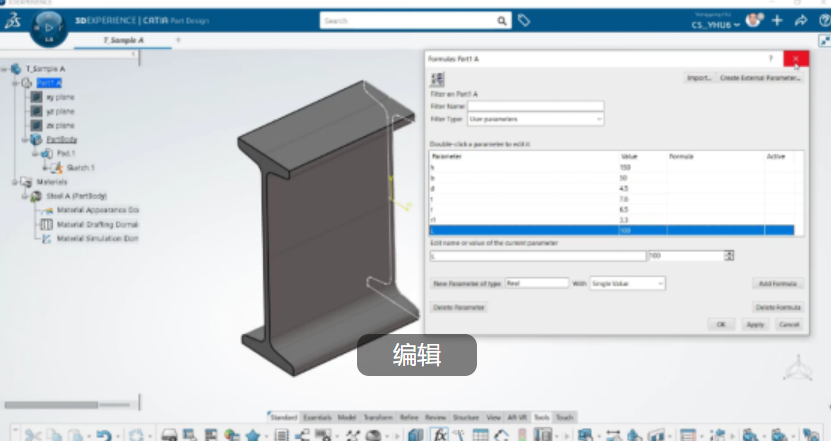Click the help question mark in top bar
Viewport: 831px width, 441px height.
click(x=825, y=21)
